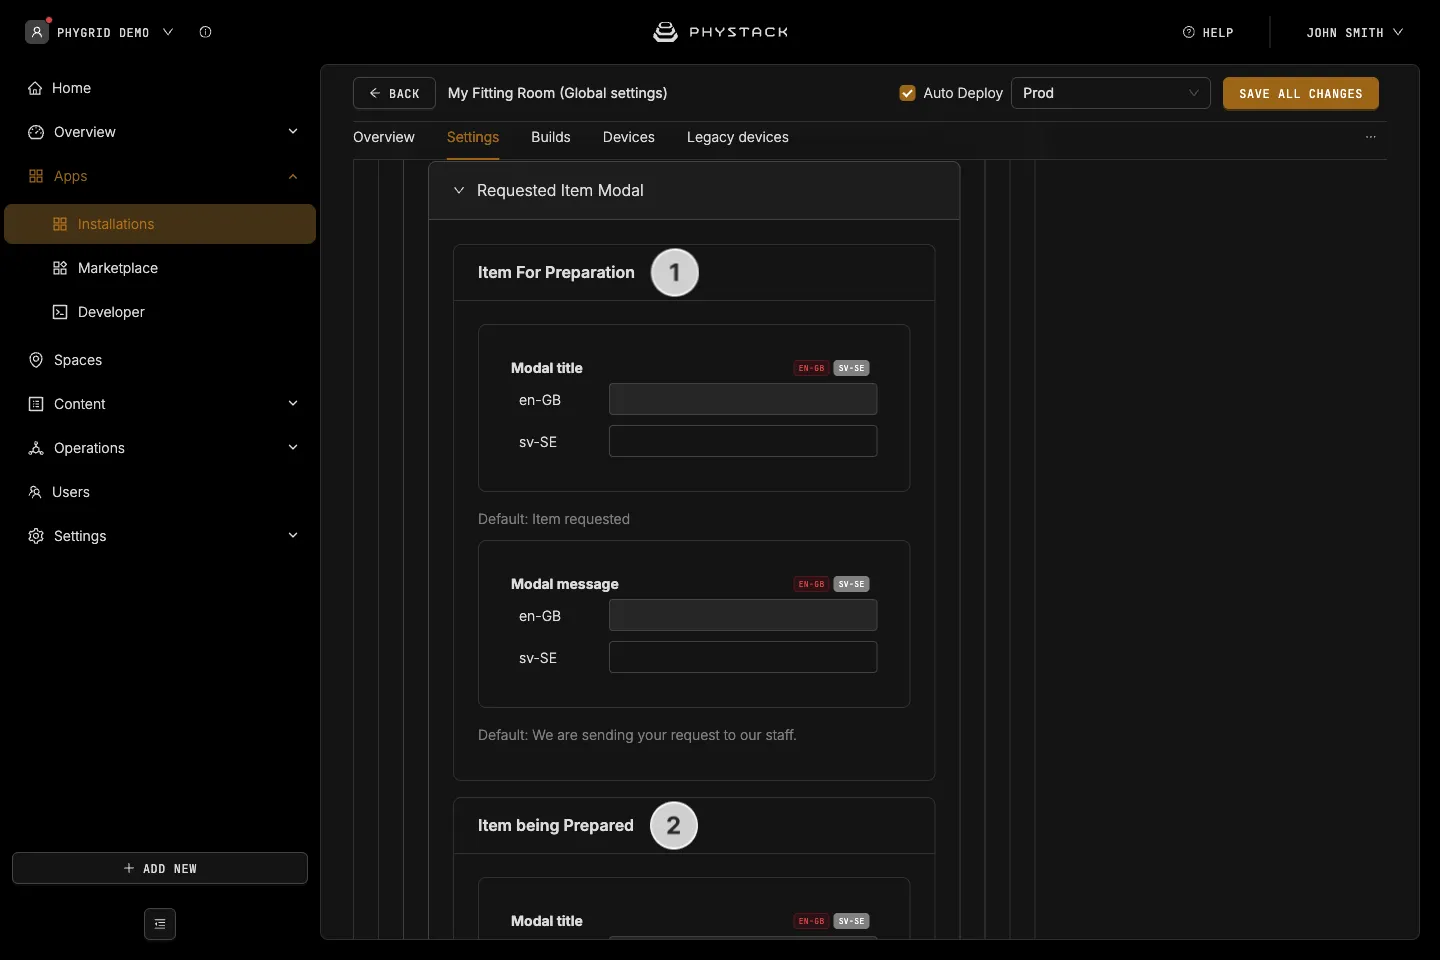This screenshot has width=1440, height=960.
Task: Select EN-GB tag for Item For Preparation title
Action: 811,368
